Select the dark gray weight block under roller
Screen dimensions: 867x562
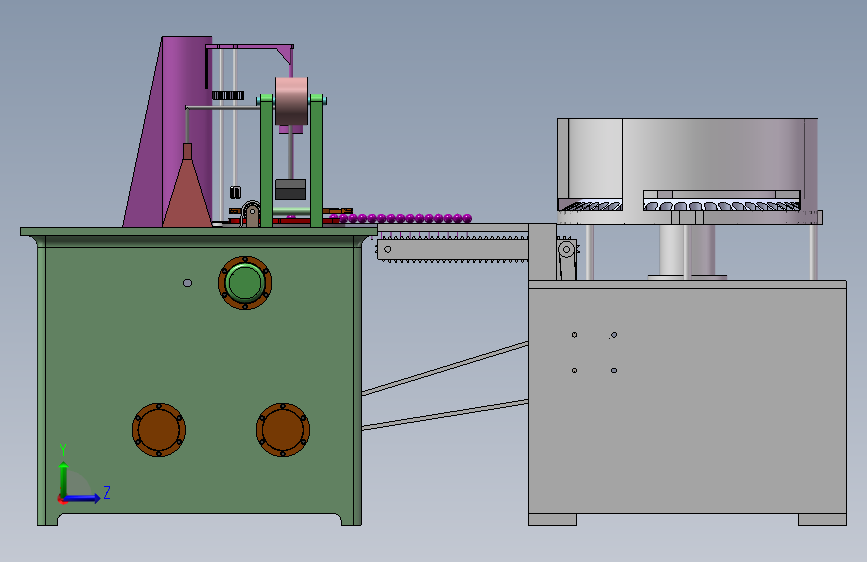click(290, 189)
